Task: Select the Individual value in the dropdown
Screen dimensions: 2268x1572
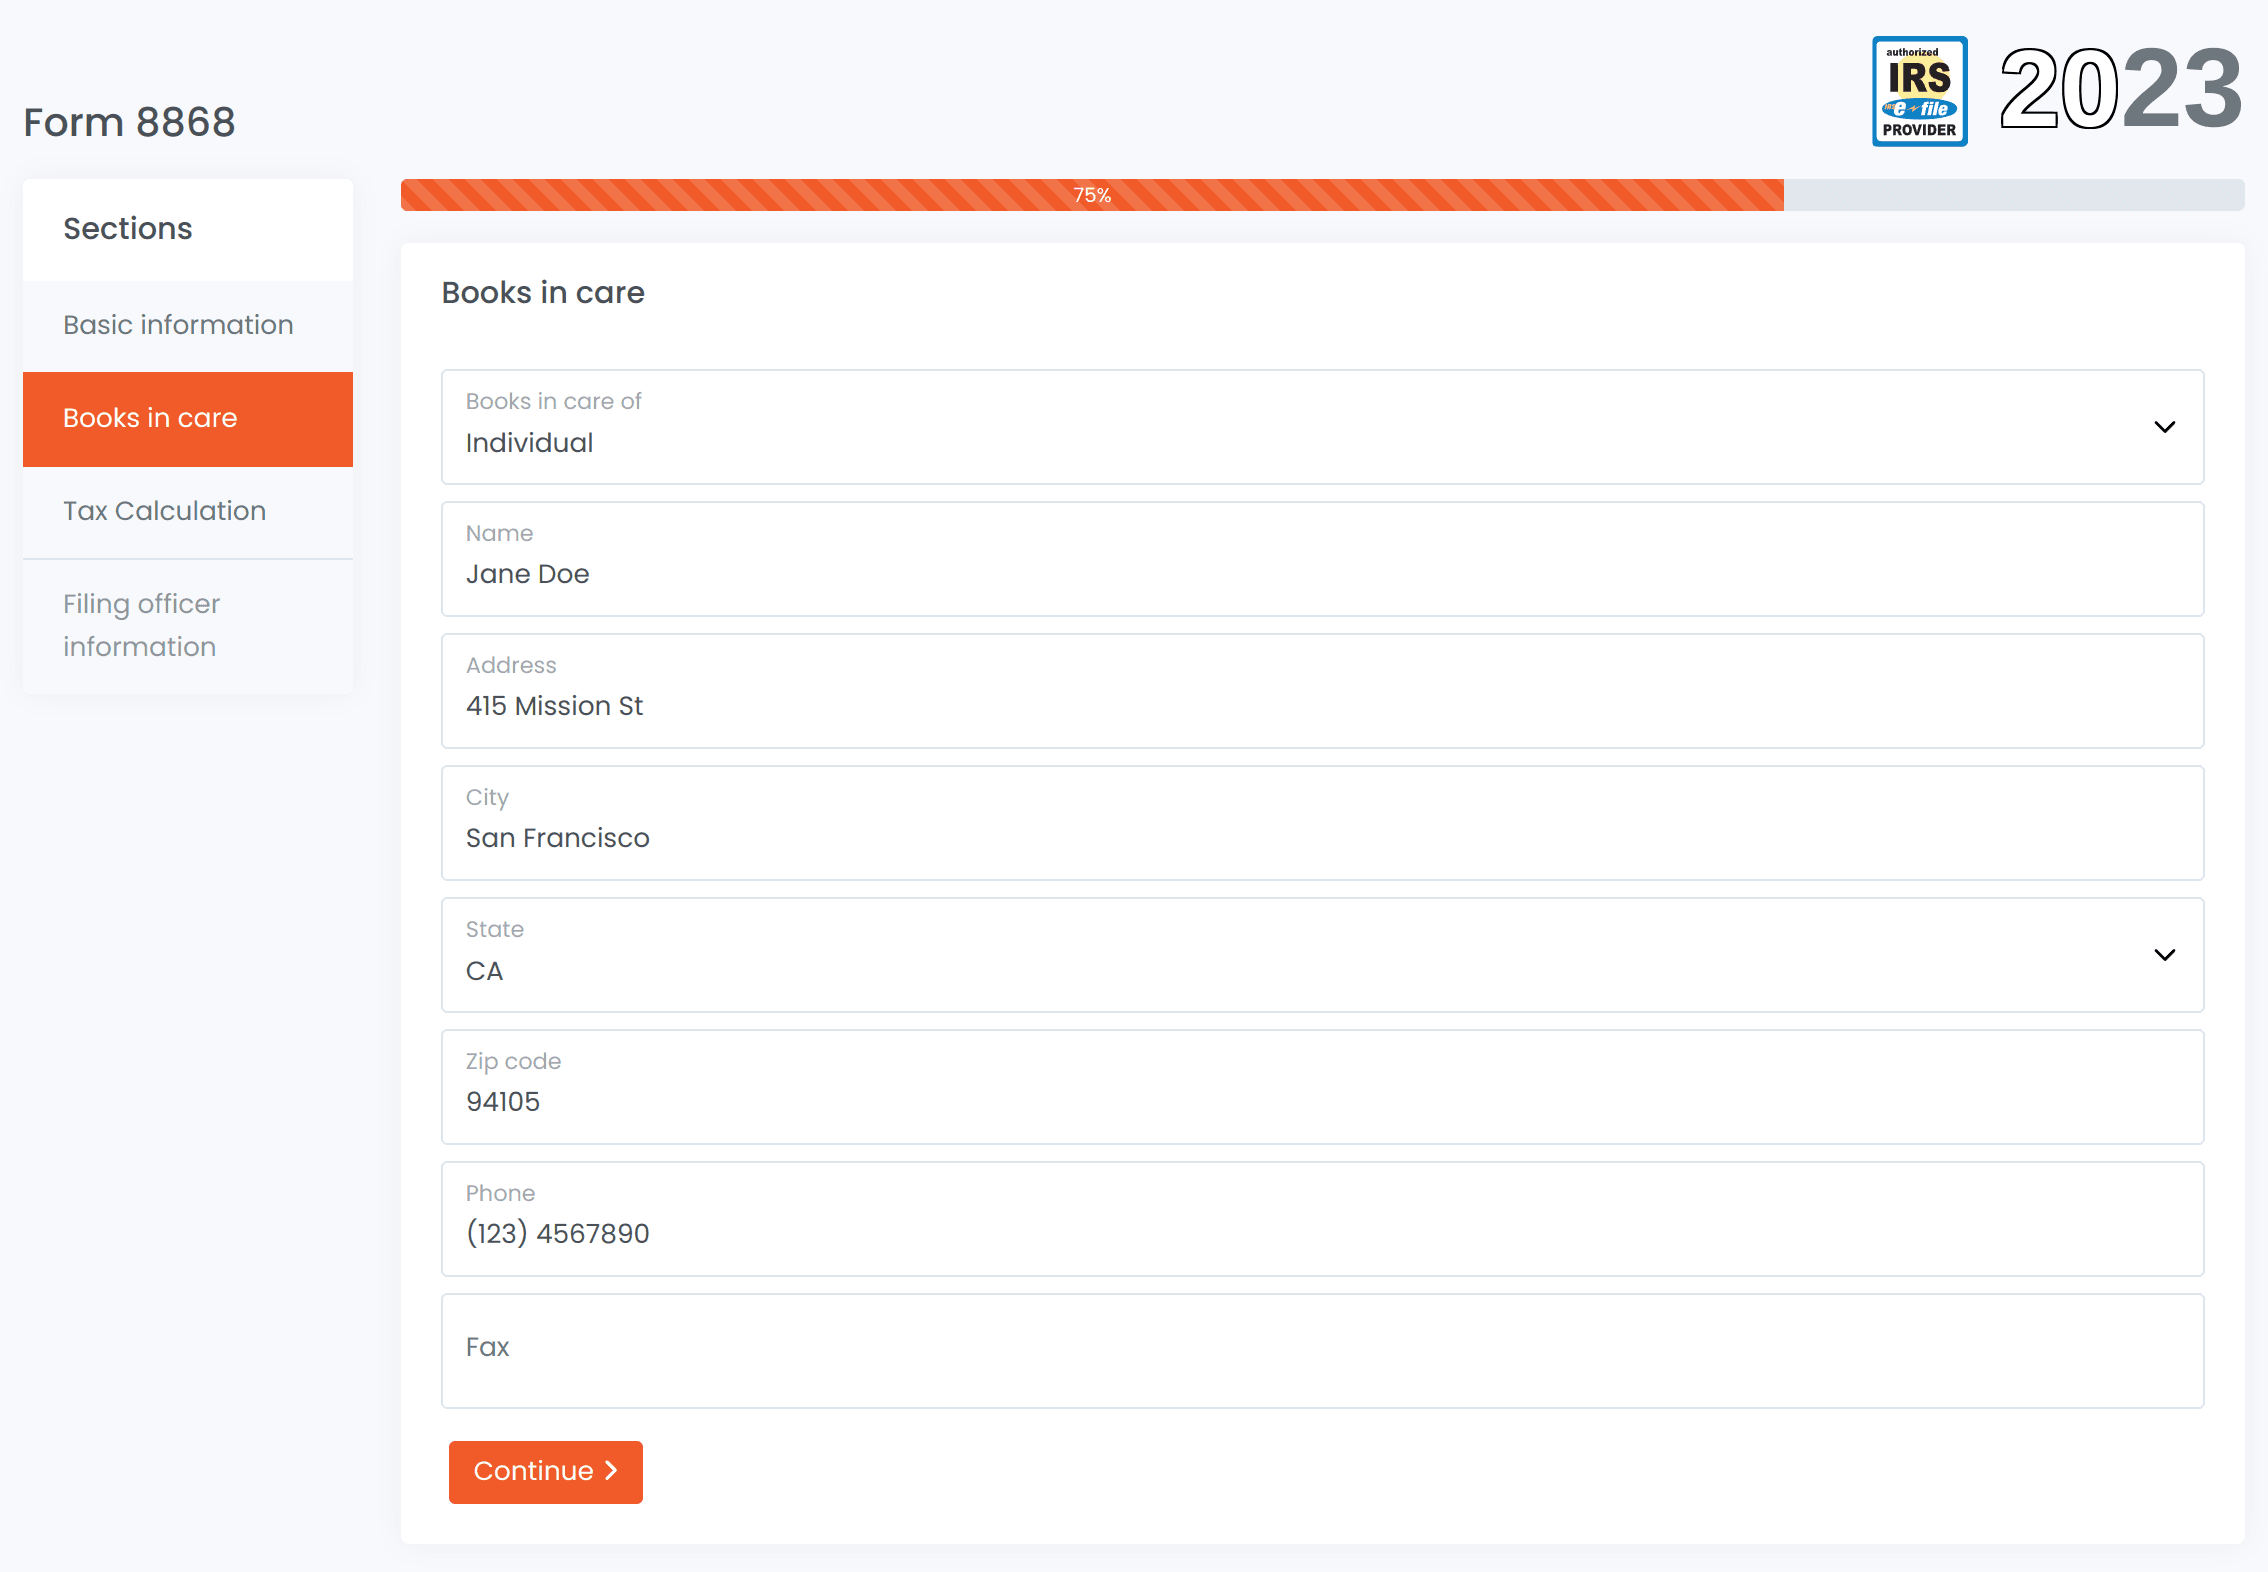Action: tap(529, 443)
